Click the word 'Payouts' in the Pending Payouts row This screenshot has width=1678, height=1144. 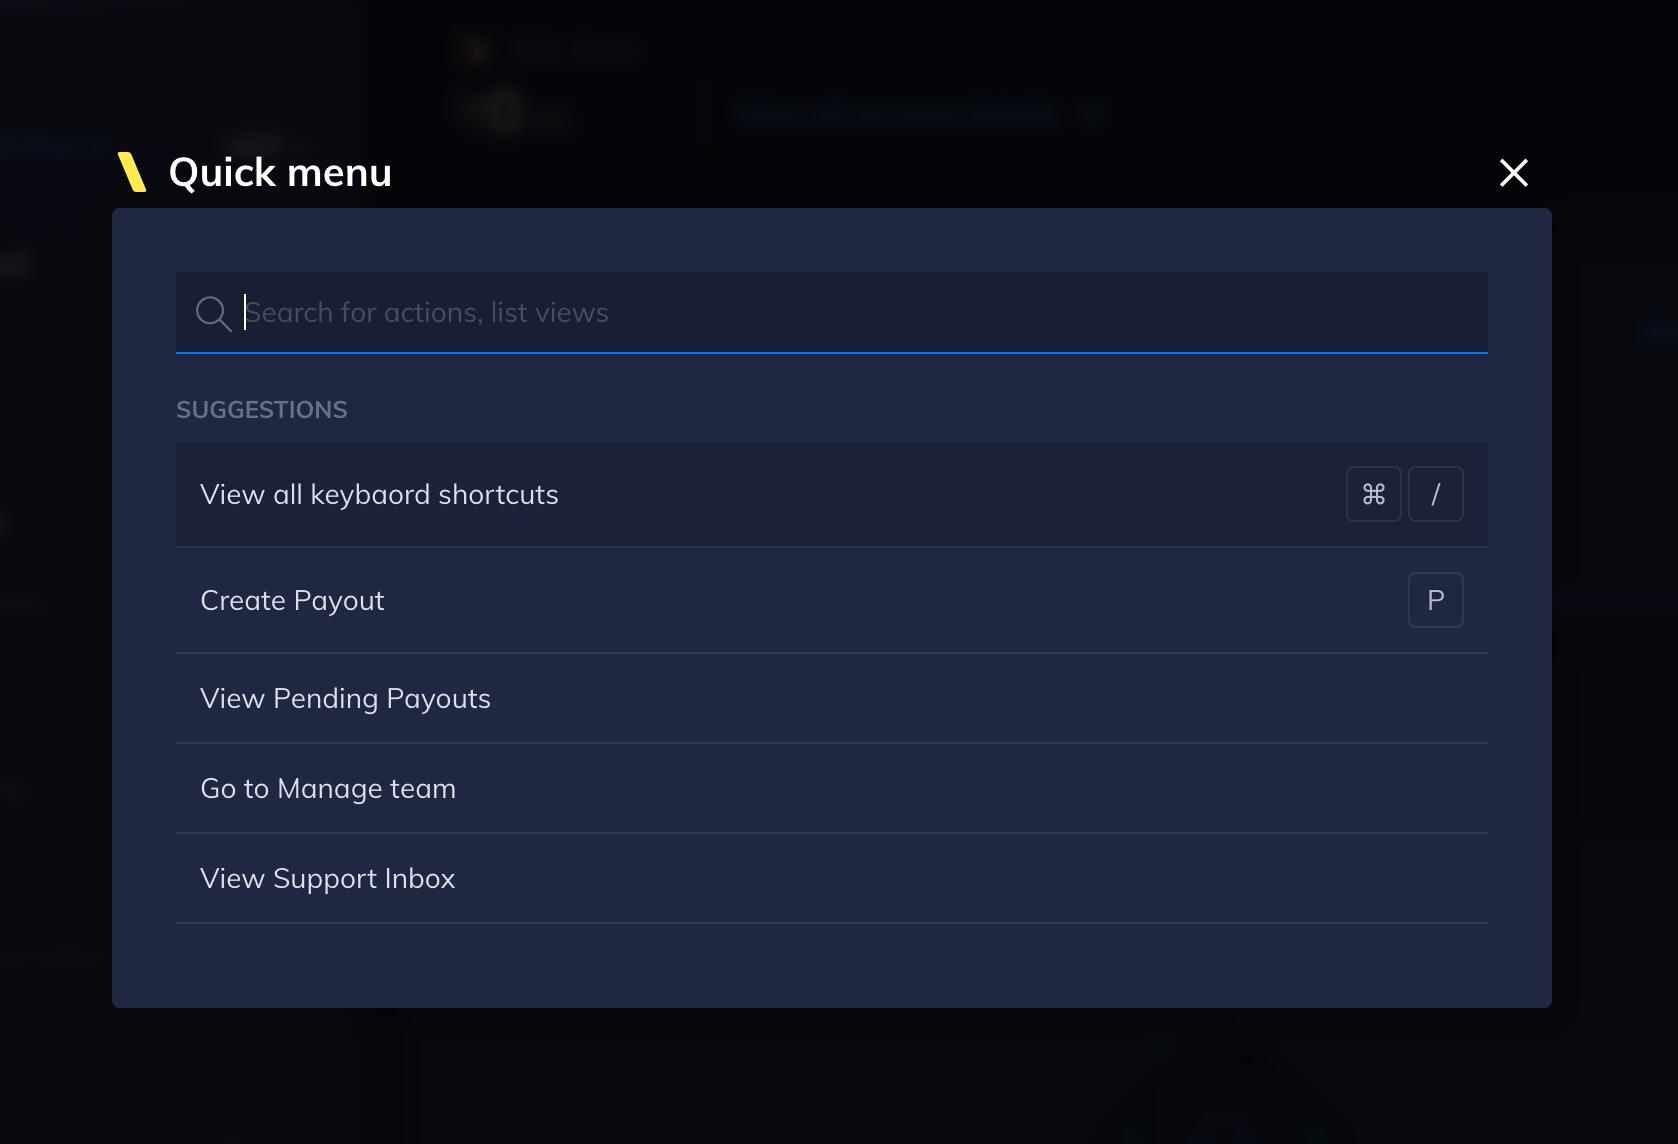point(439,699)
